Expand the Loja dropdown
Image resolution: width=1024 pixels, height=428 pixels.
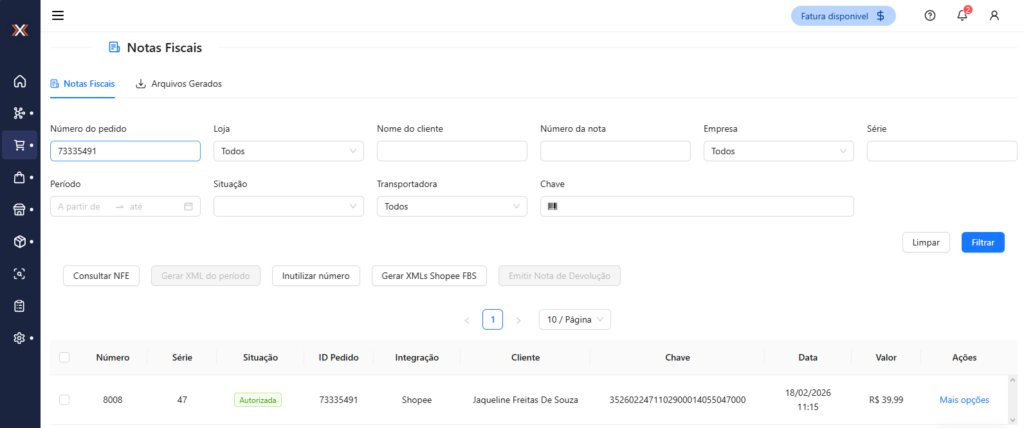(x=289, y=151)
